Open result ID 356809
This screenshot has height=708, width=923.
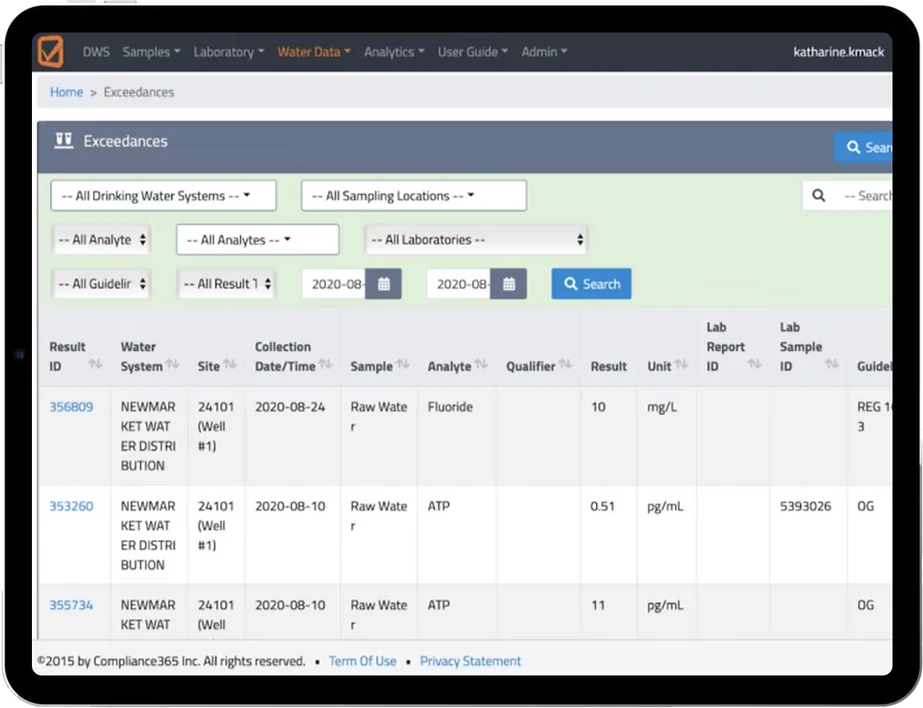coord(71,407)
